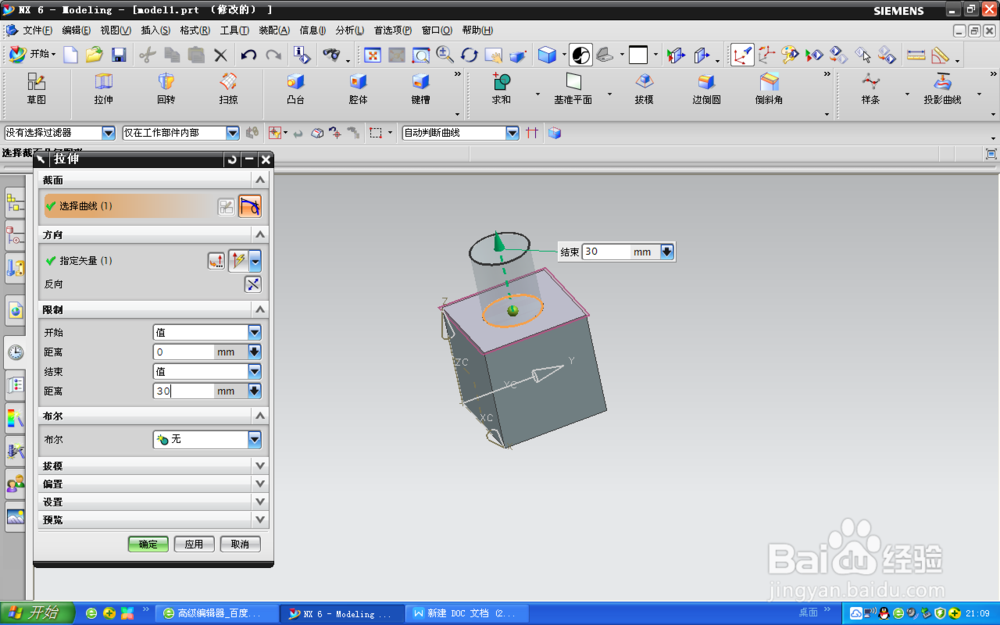1000x625 pixels.
Task: Open a file with the folder icon
Action: tap(94, 55)
